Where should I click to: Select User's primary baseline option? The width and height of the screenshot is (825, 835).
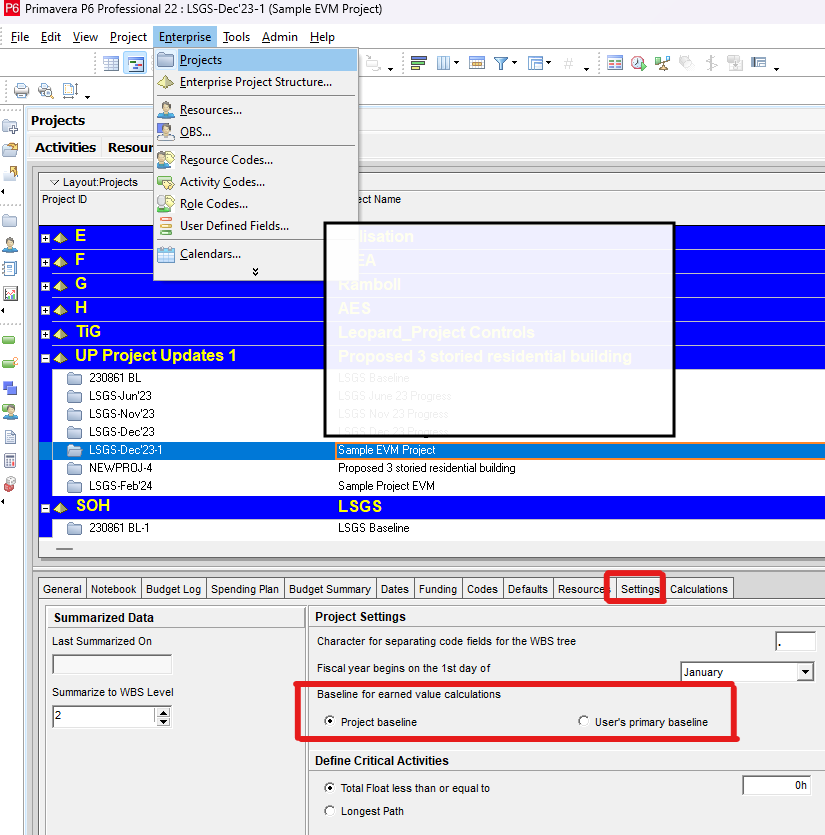tap(584, 722)
